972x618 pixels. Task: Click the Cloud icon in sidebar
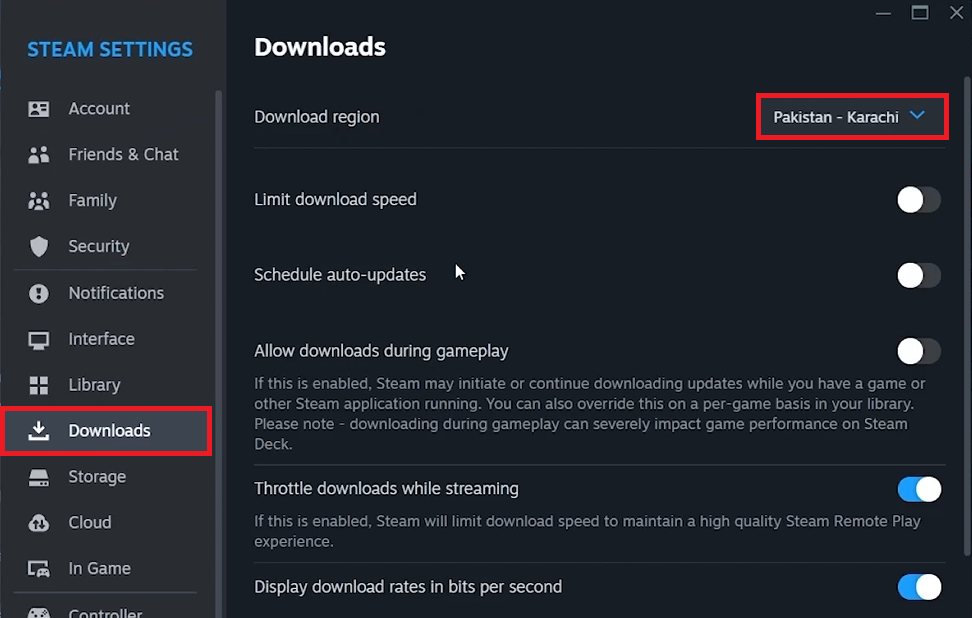tap(38, 523)
